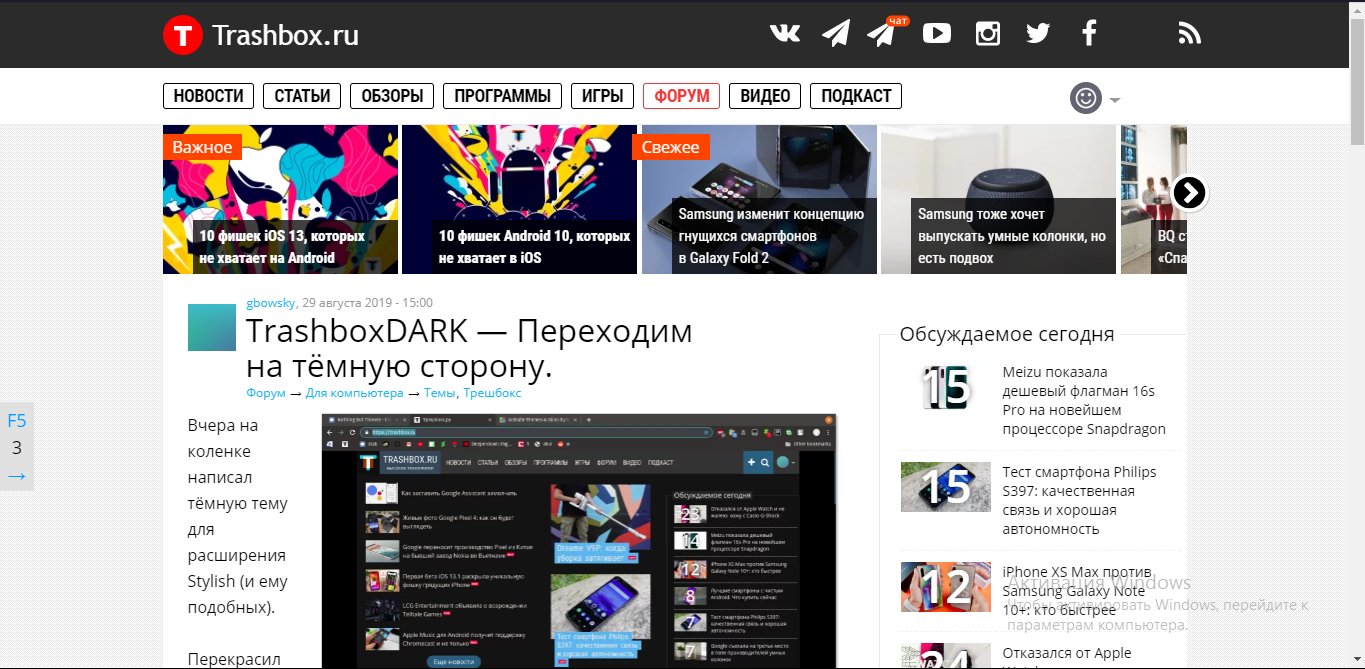Open '10 фишек iOS 13' carousel card
1365x669 pixels.
pos(280,199)
